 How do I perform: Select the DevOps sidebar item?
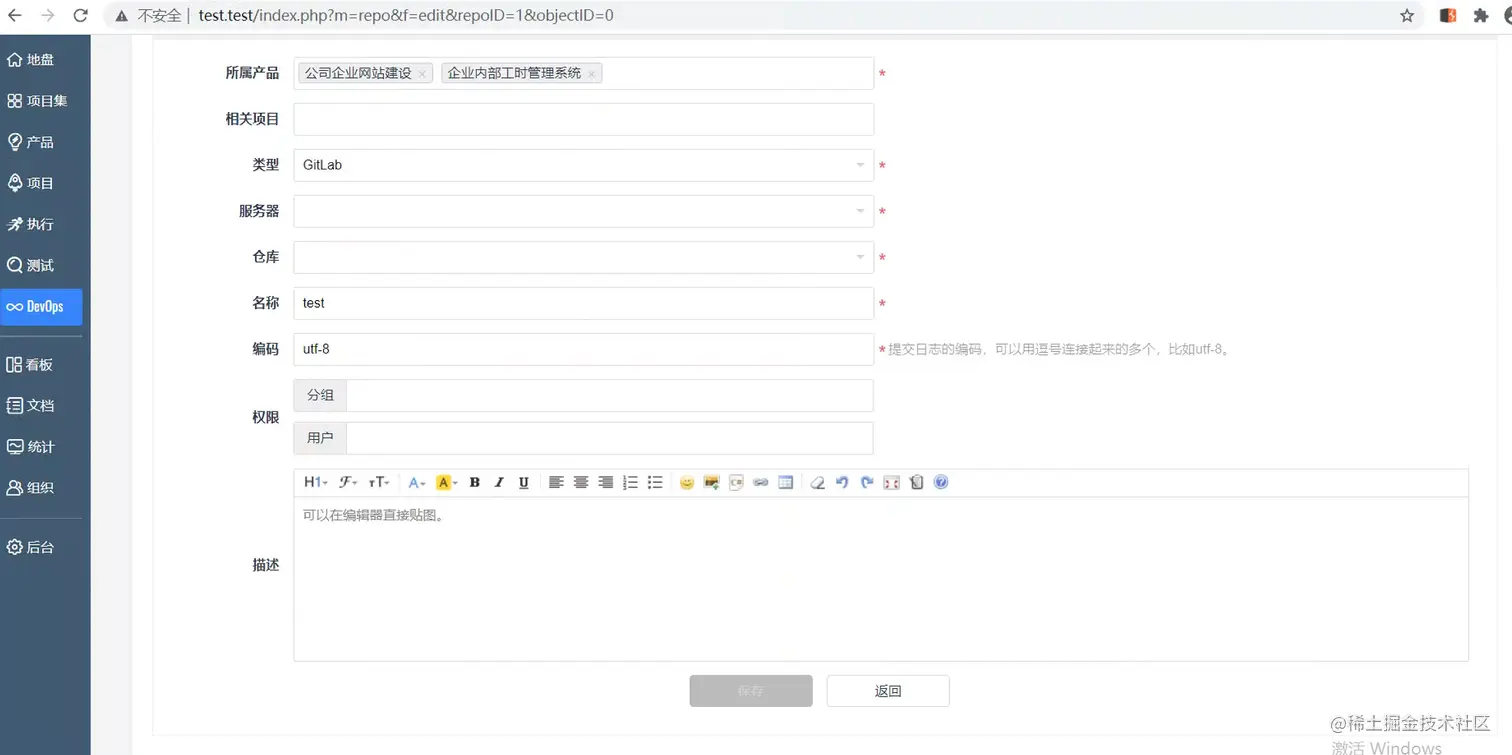tap(41, 307)
